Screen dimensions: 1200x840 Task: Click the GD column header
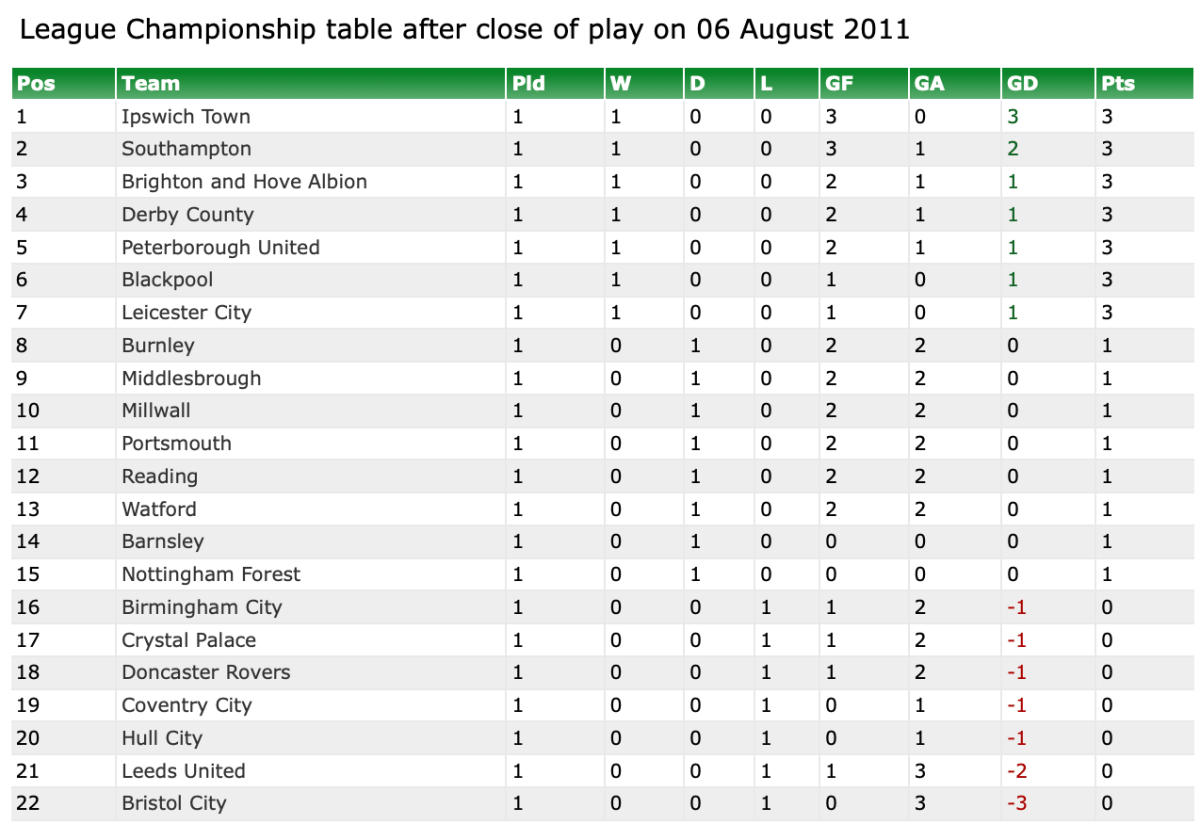[x=1023, y=83]
